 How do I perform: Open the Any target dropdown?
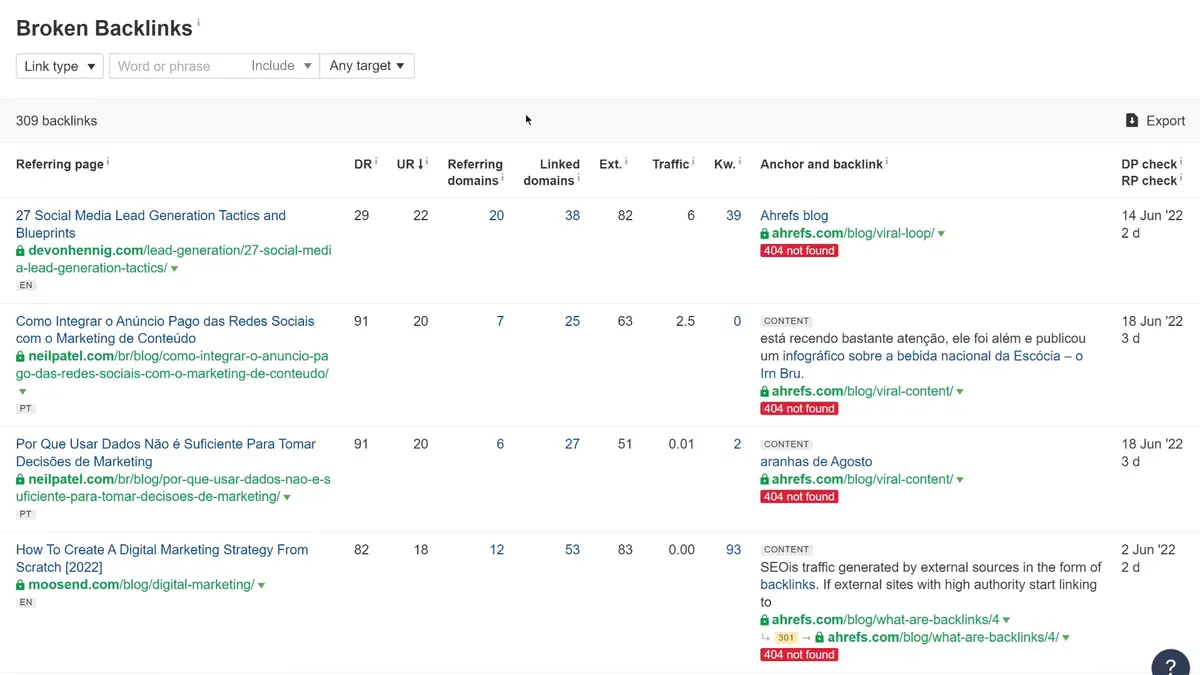[x=367, y=66]
